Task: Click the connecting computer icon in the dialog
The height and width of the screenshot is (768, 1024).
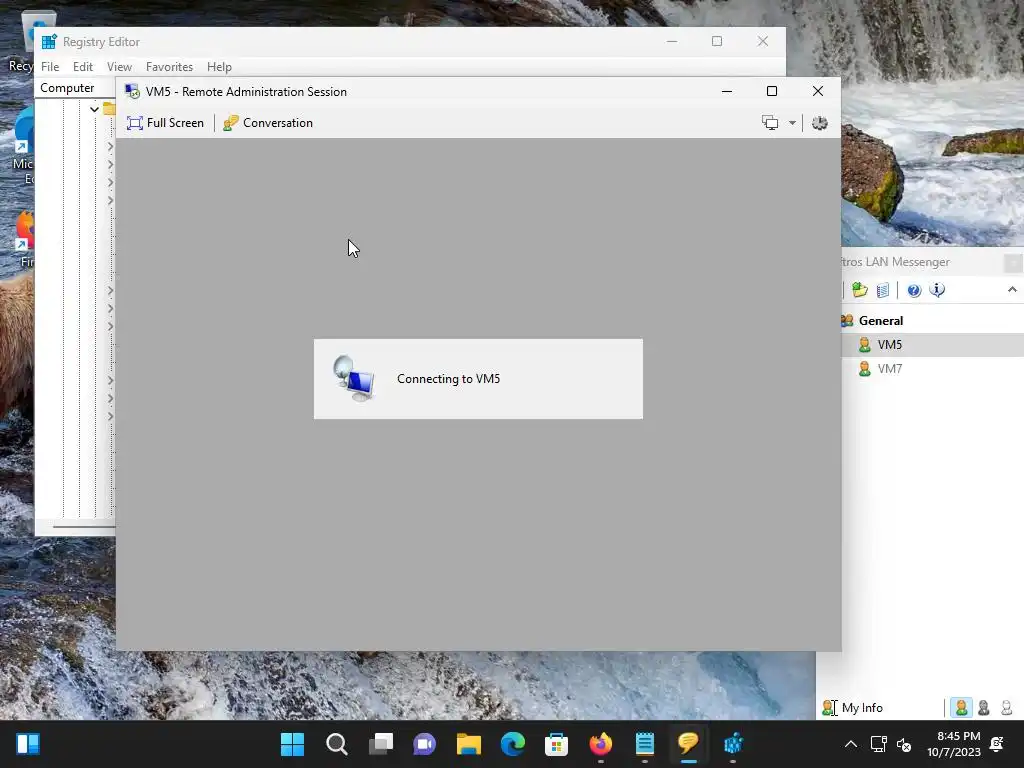Action: point(354,378)
